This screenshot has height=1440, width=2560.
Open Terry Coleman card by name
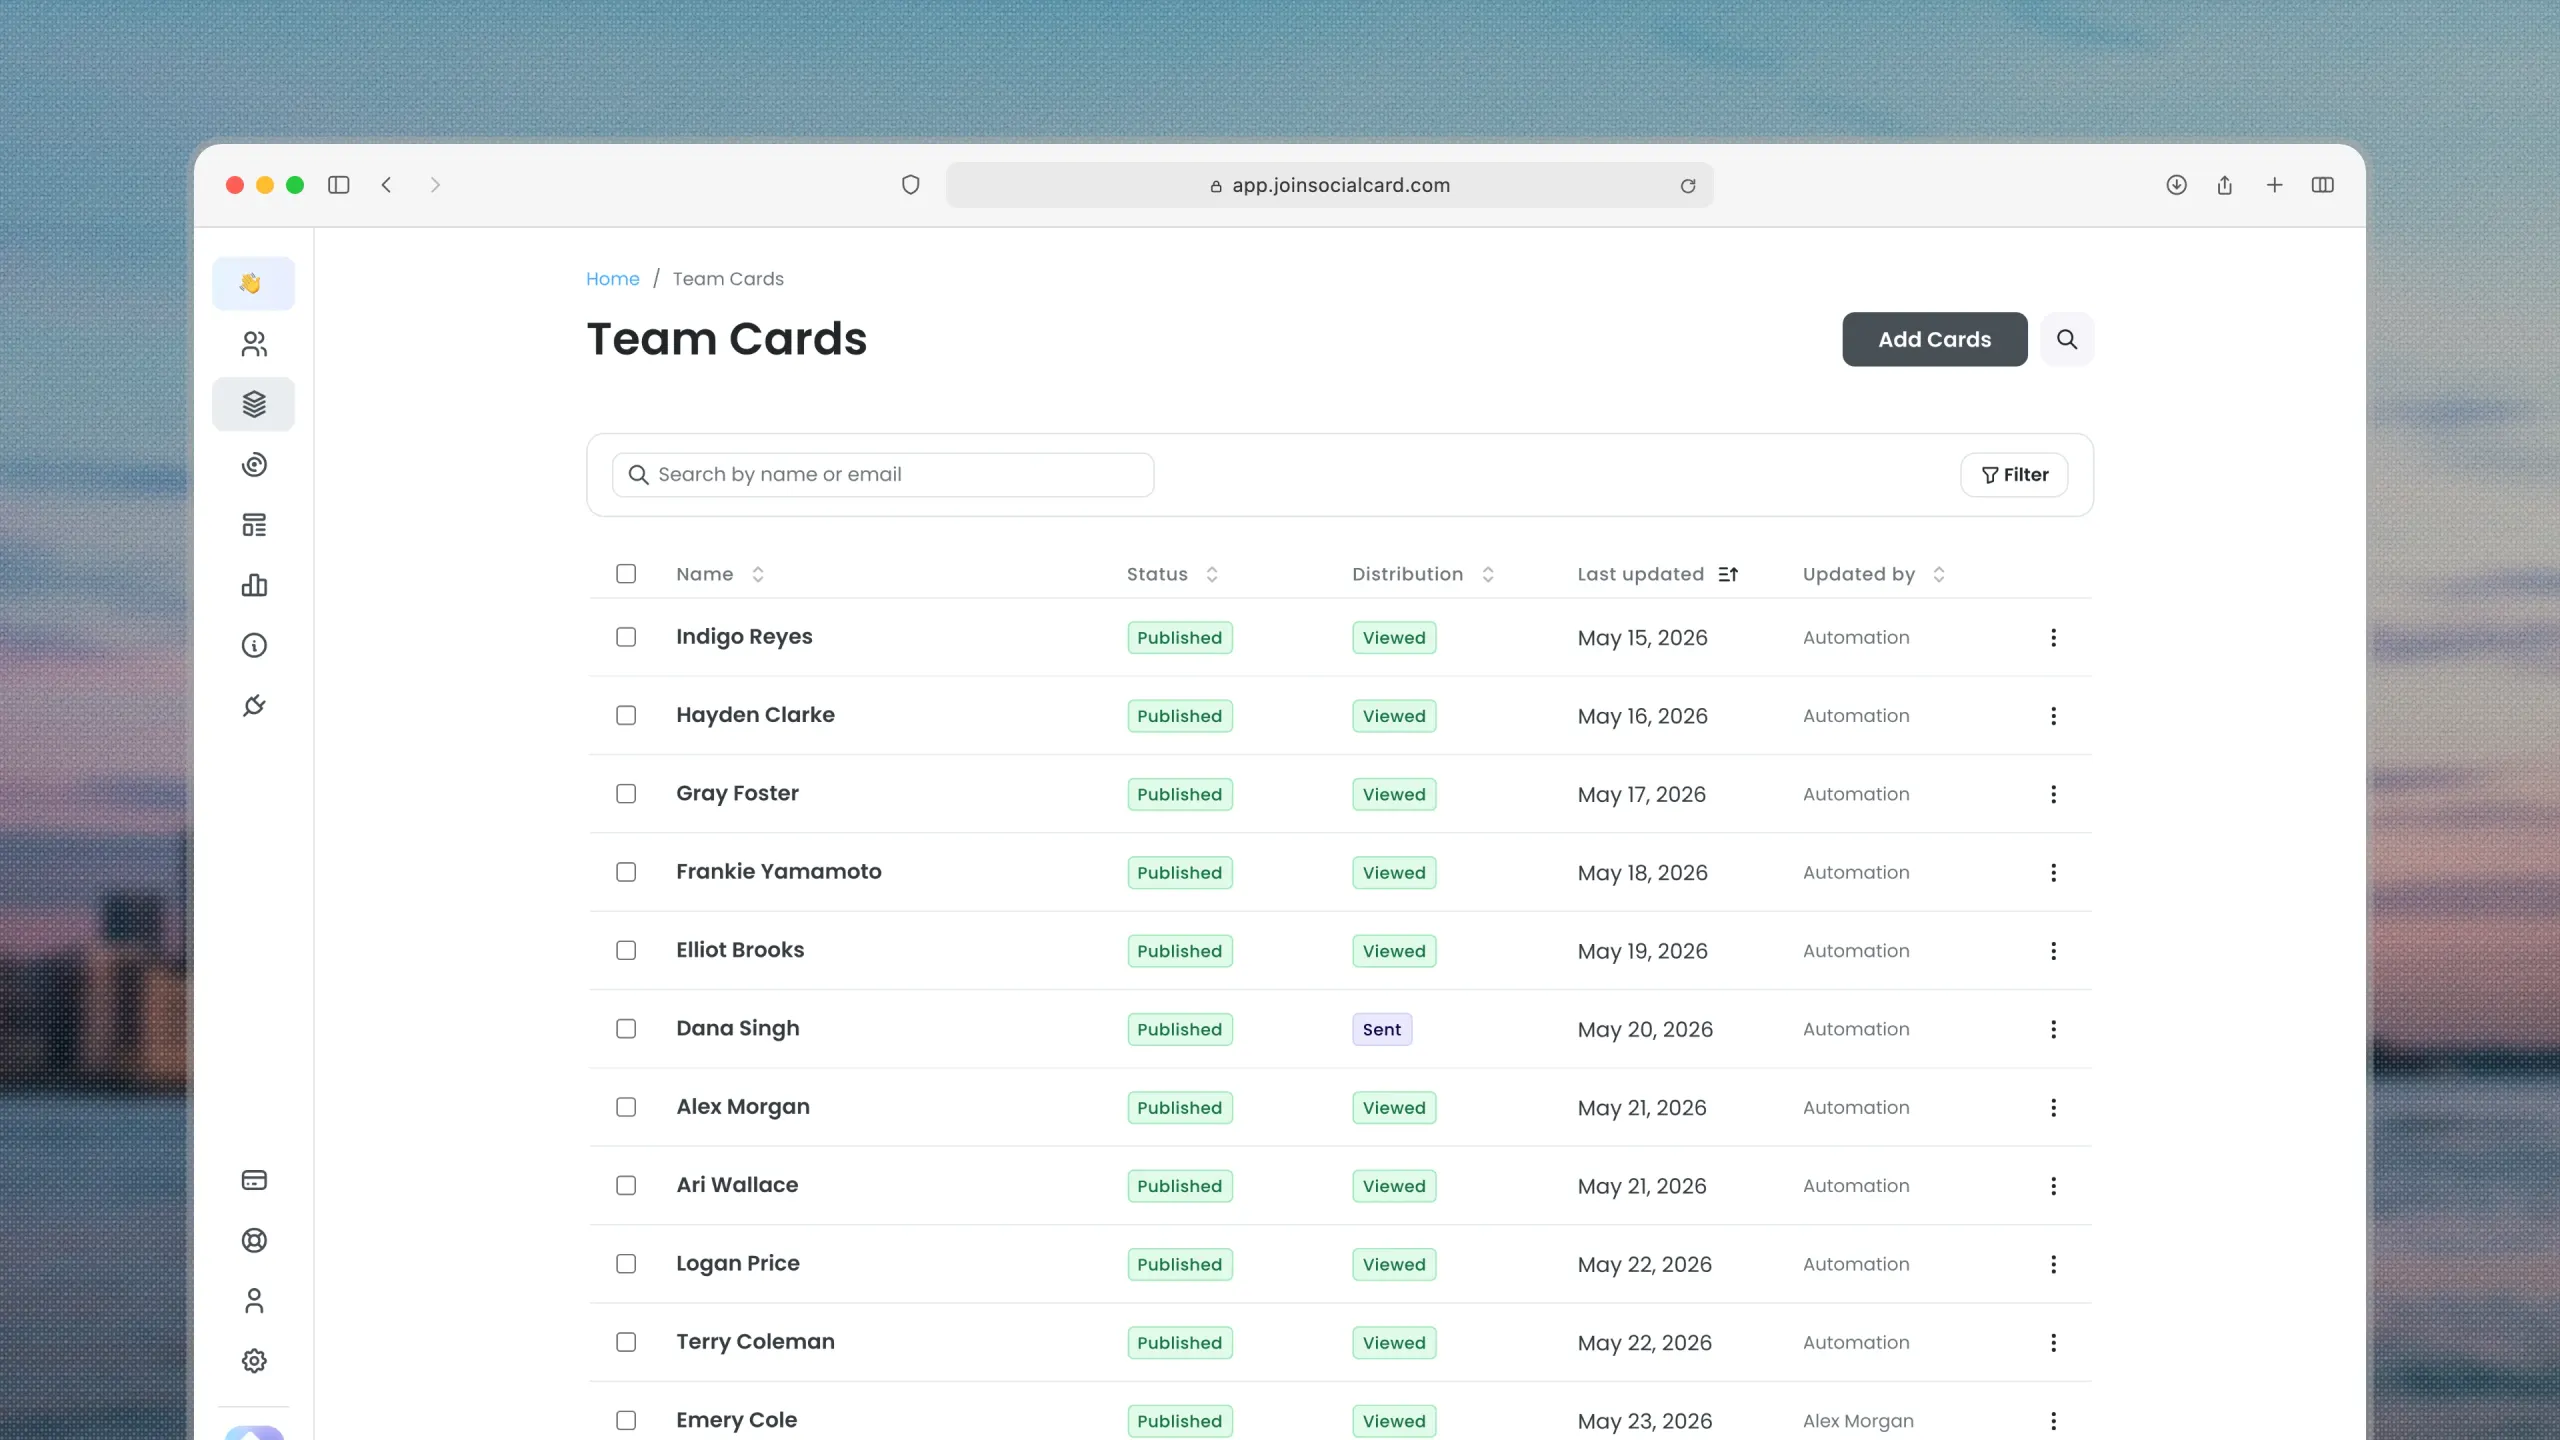(755, 1342)
